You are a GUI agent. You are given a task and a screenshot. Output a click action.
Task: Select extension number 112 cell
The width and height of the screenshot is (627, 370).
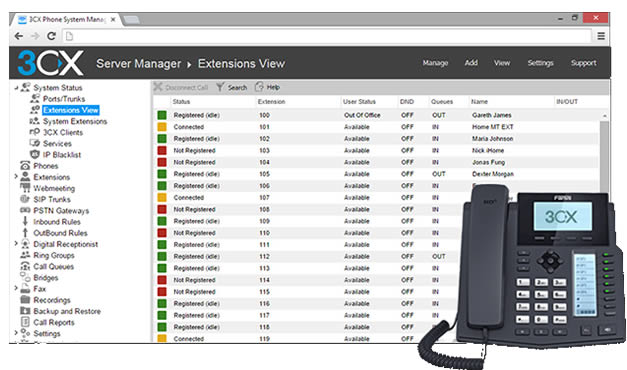click(x=264, y=256)
